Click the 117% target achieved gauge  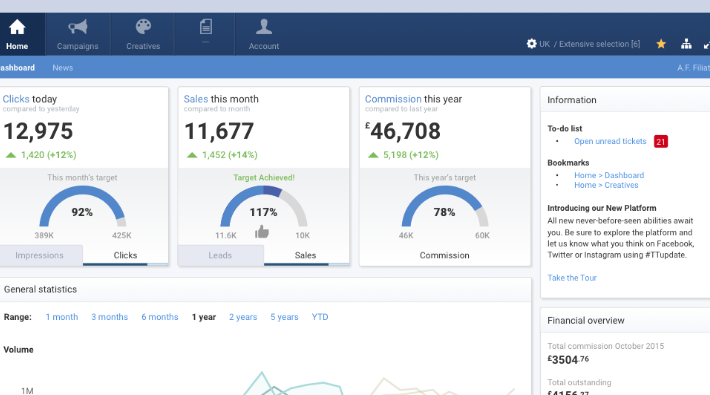coord(264,207)
